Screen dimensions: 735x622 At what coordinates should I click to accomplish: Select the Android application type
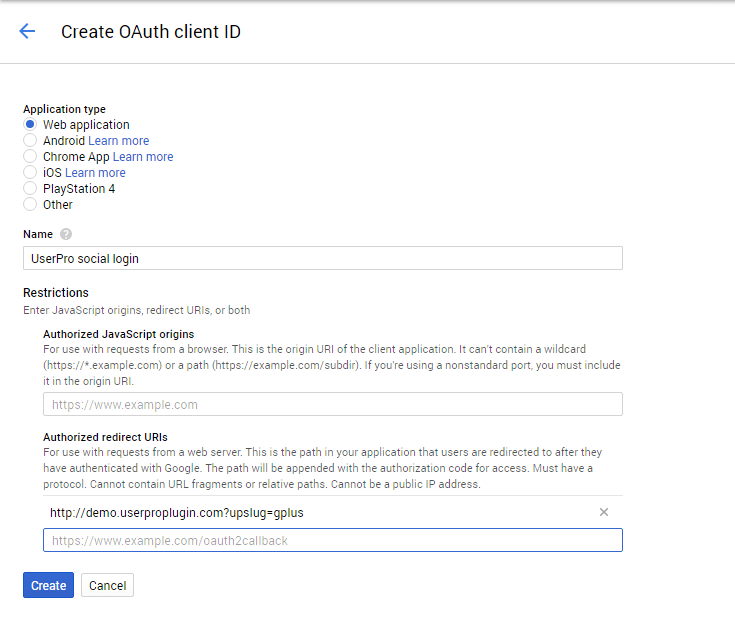click(30, 141)
